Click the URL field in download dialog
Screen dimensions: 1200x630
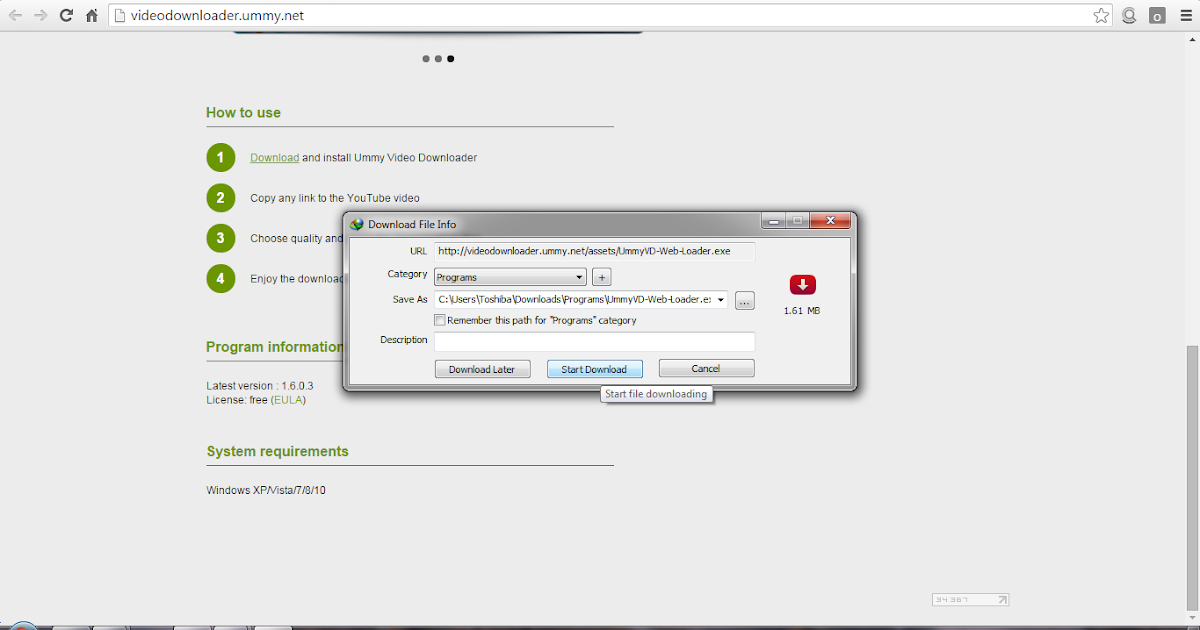tap(594, 252)
